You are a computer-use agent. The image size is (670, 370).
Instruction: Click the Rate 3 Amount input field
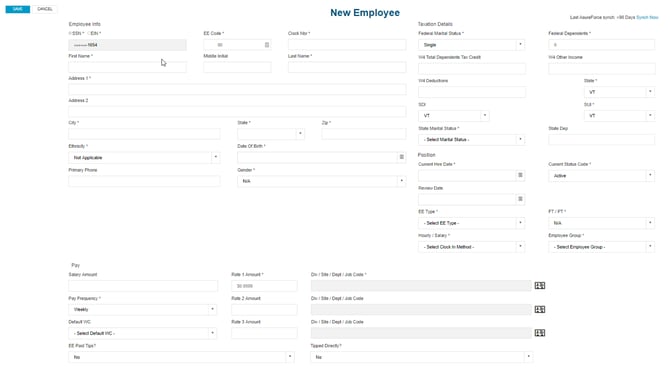264,333
